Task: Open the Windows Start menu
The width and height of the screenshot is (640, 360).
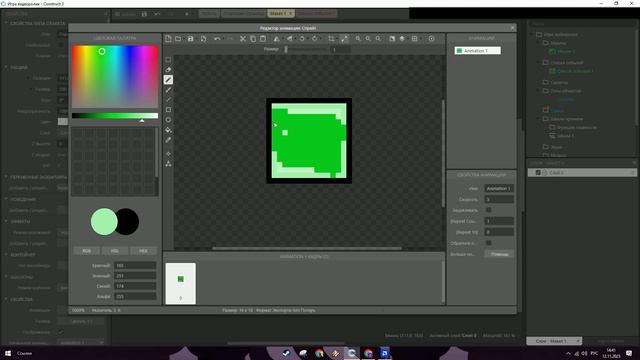Action: [7, 353]
